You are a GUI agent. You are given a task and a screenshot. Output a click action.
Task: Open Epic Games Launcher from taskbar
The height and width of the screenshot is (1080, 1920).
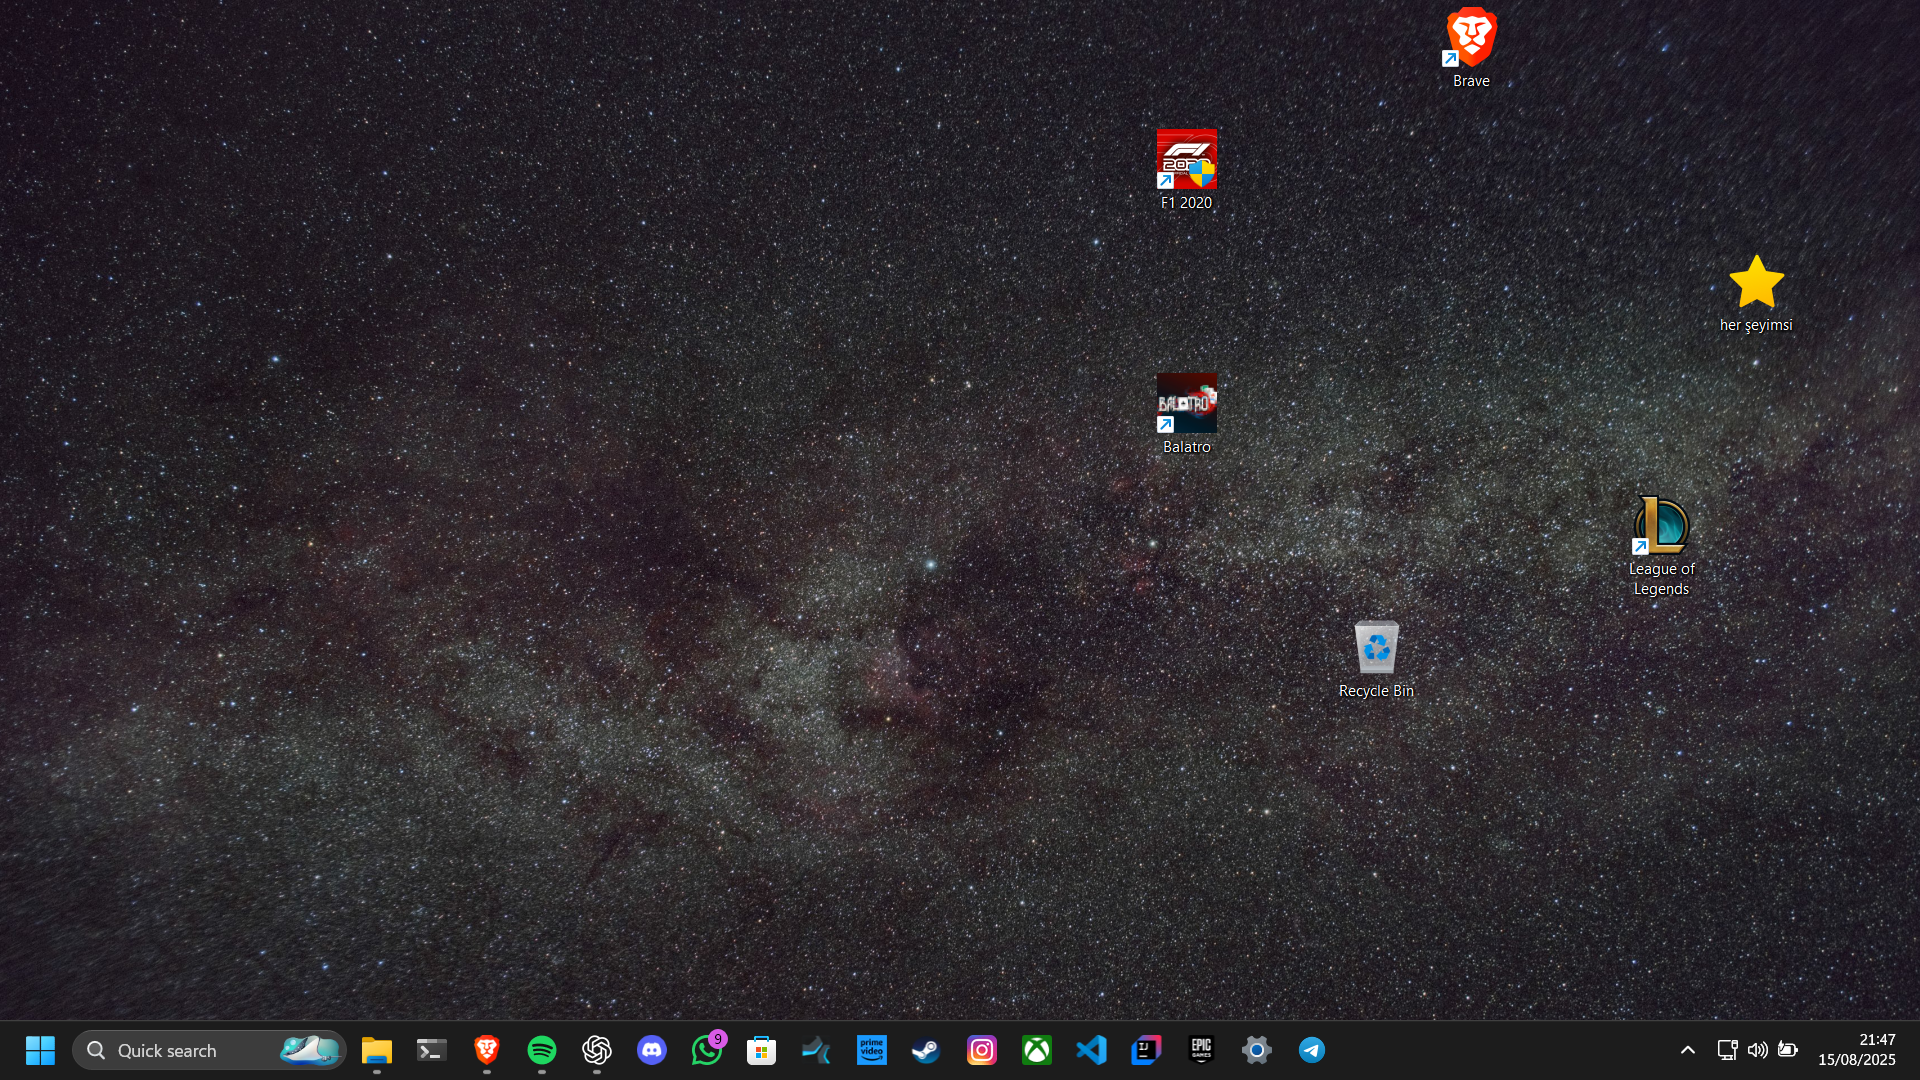point(1202,1050)
